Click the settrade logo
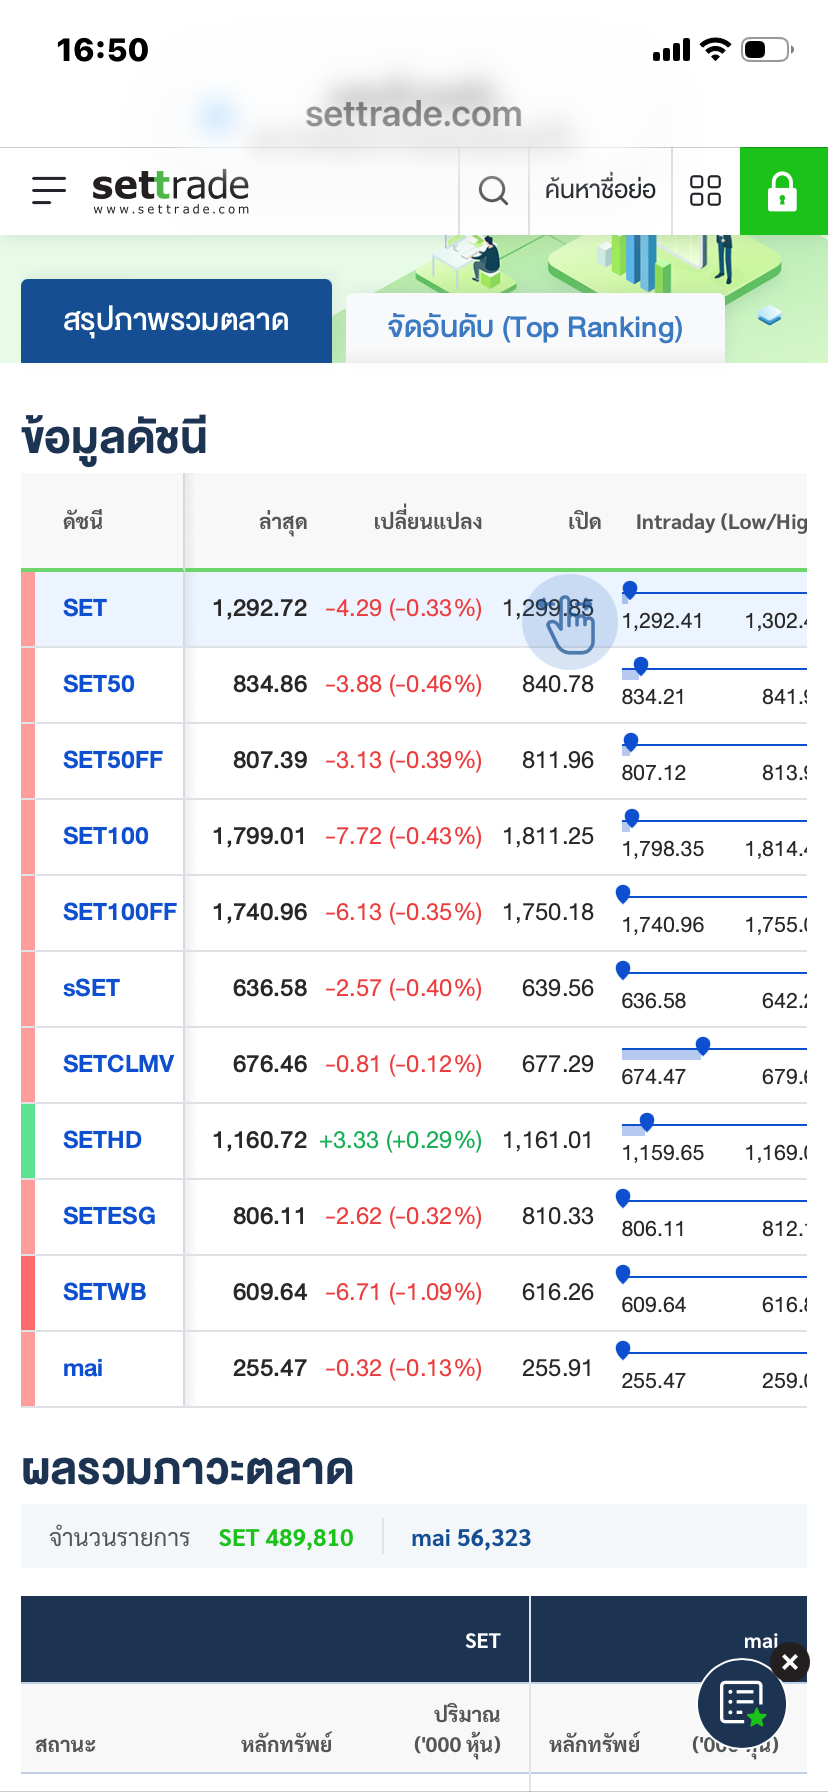This screenshot has width=828, height=1792. pos(170,190)
